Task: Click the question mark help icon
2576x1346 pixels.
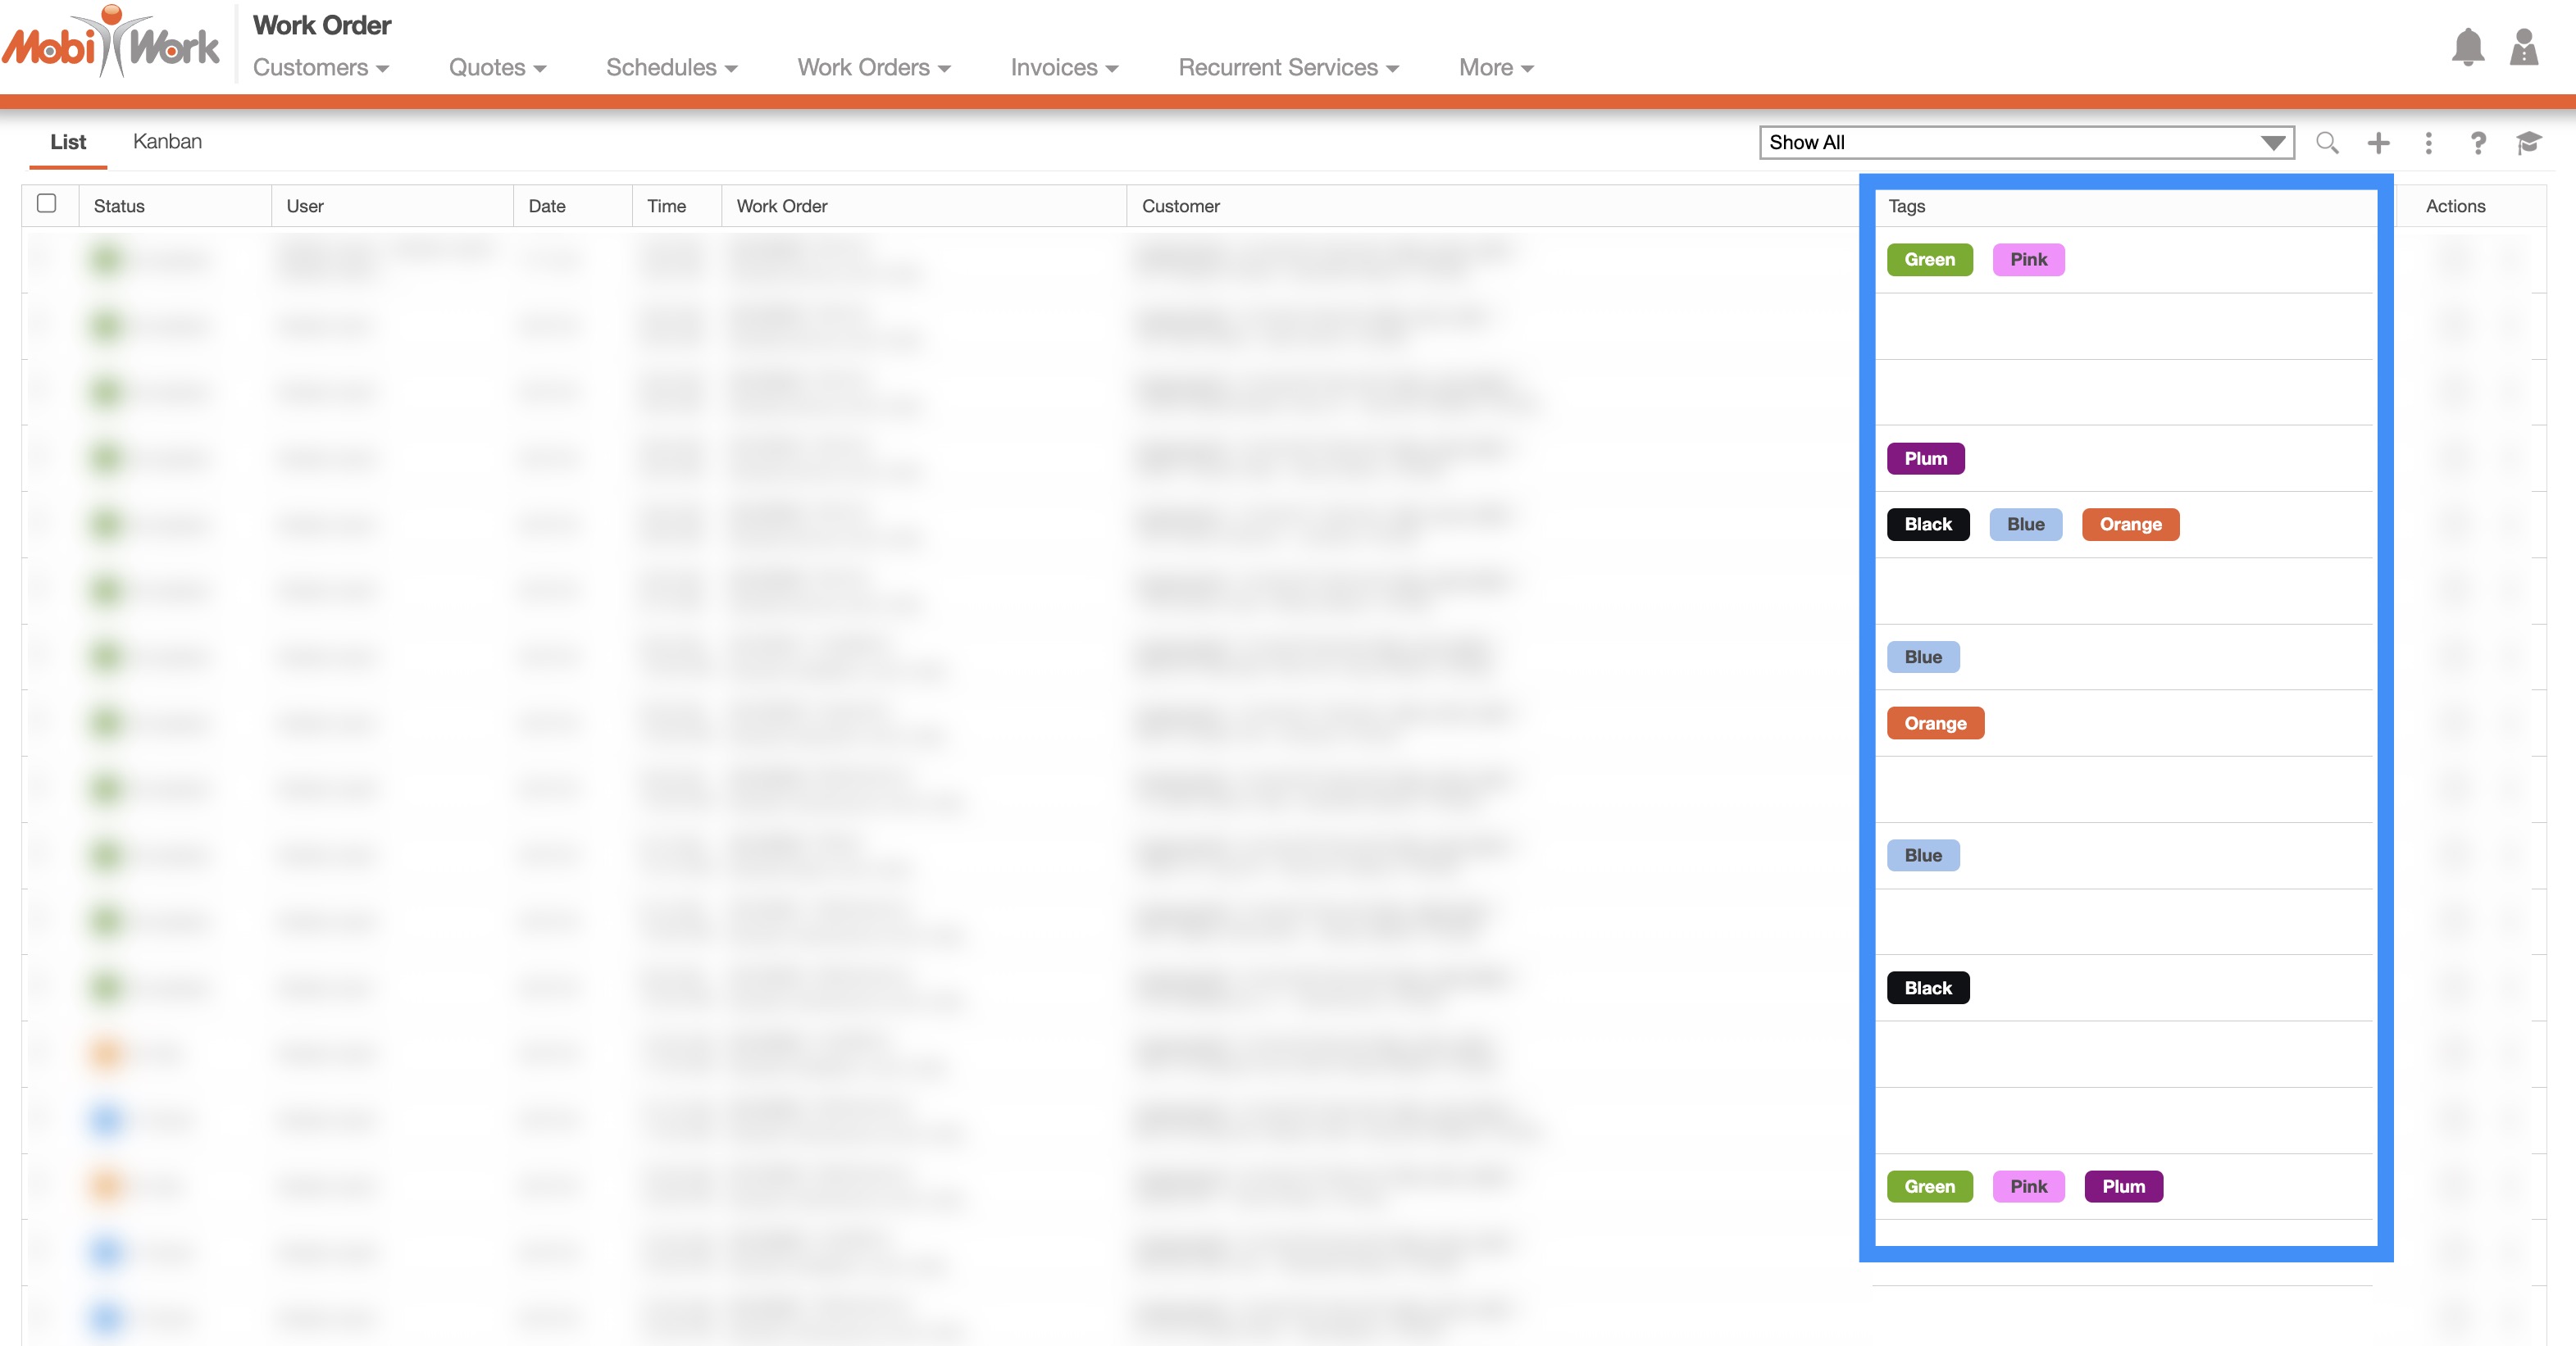Action: click(2477, 143)
